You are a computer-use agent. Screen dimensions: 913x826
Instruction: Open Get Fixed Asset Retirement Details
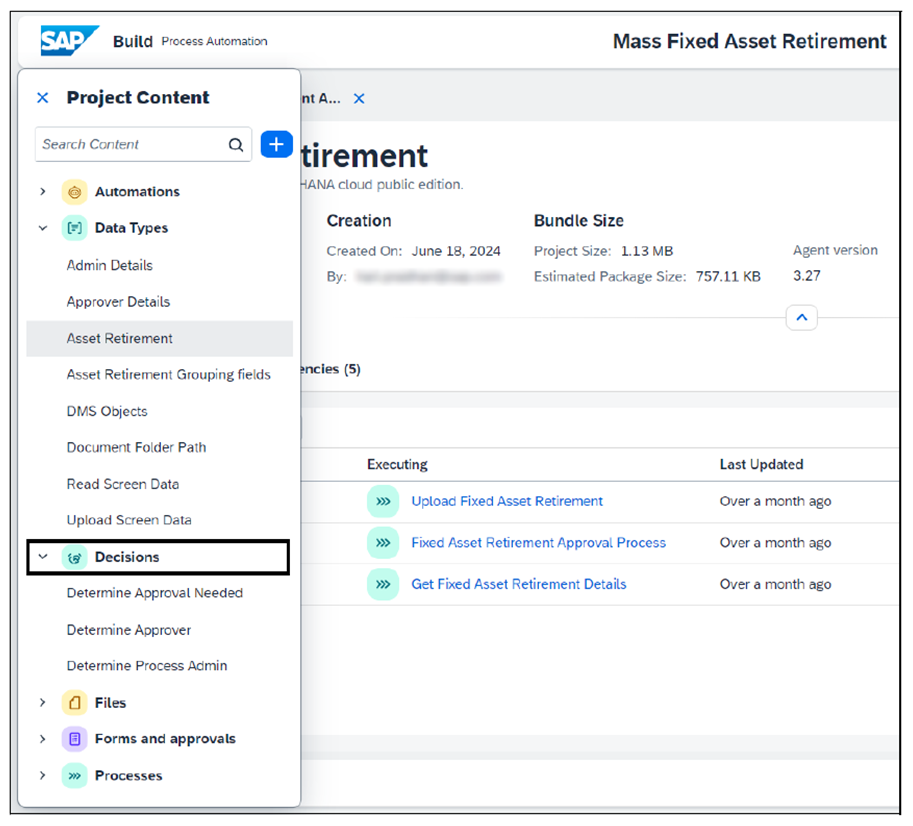(519, 584)
